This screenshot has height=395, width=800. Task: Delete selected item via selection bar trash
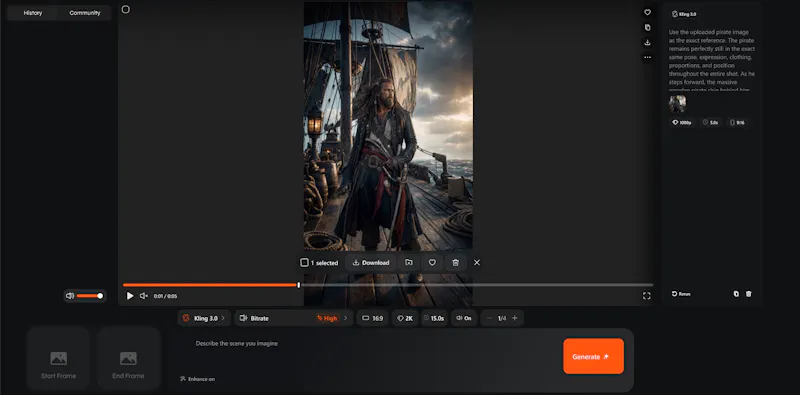[456, 262]
